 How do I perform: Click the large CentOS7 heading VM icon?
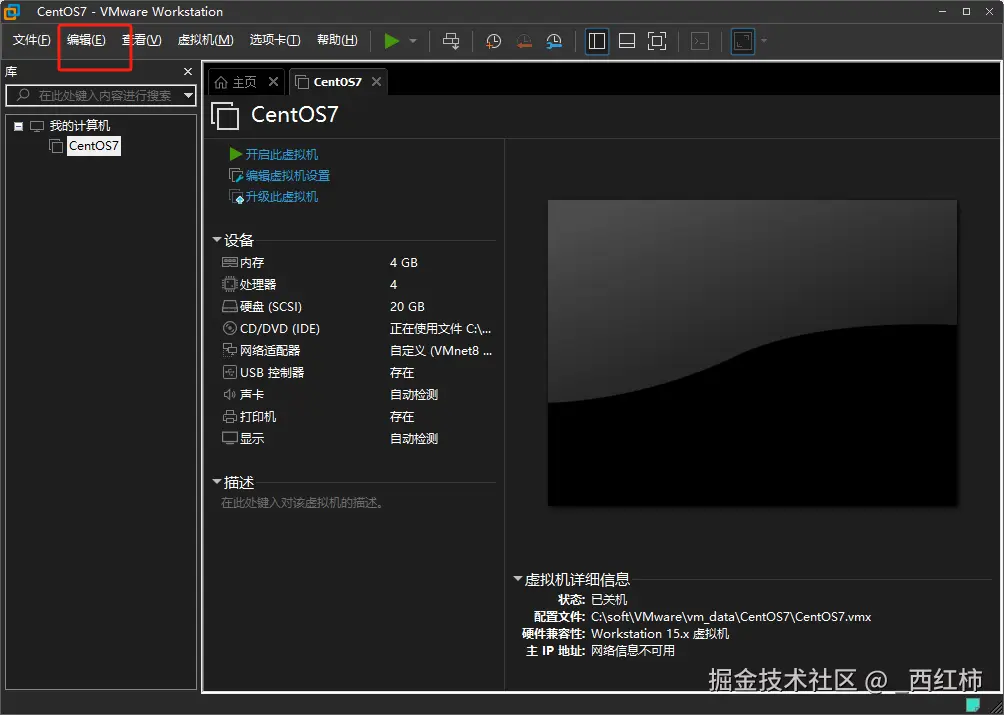pos(225,116)
